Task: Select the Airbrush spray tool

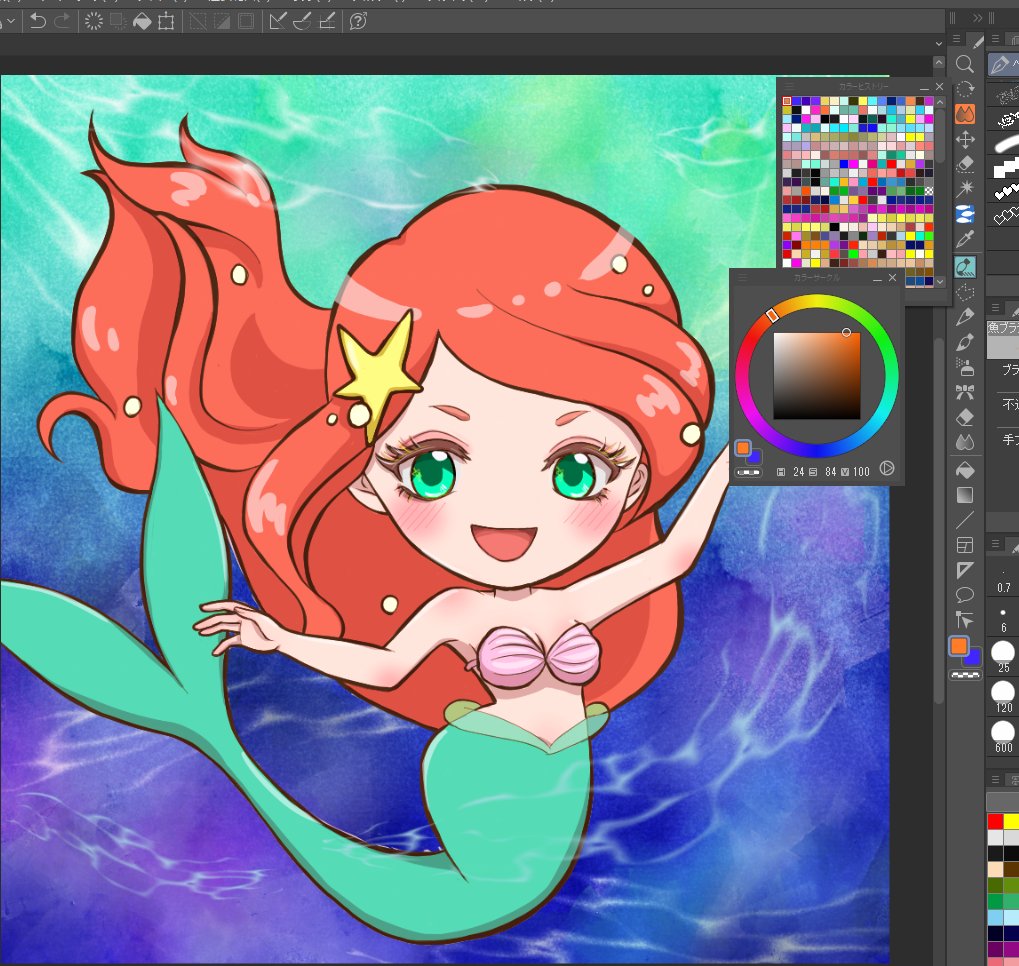Action: (965, 367)
